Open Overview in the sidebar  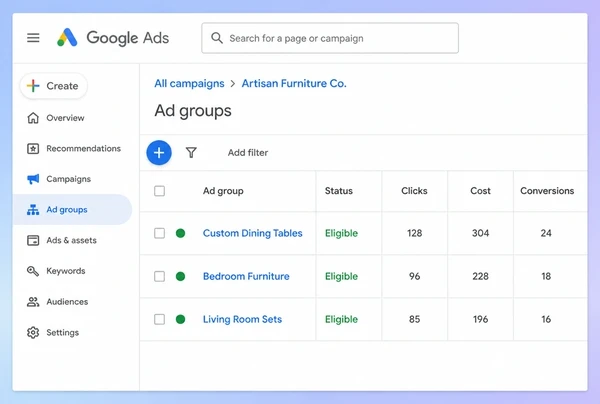(65, 118)
